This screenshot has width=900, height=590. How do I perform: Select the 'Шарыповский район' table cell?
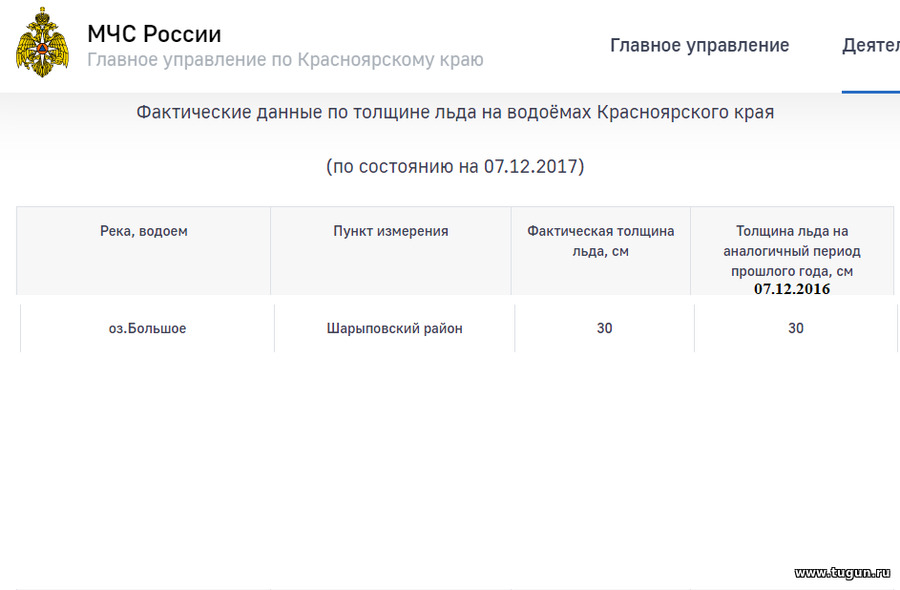pos(394,328)
